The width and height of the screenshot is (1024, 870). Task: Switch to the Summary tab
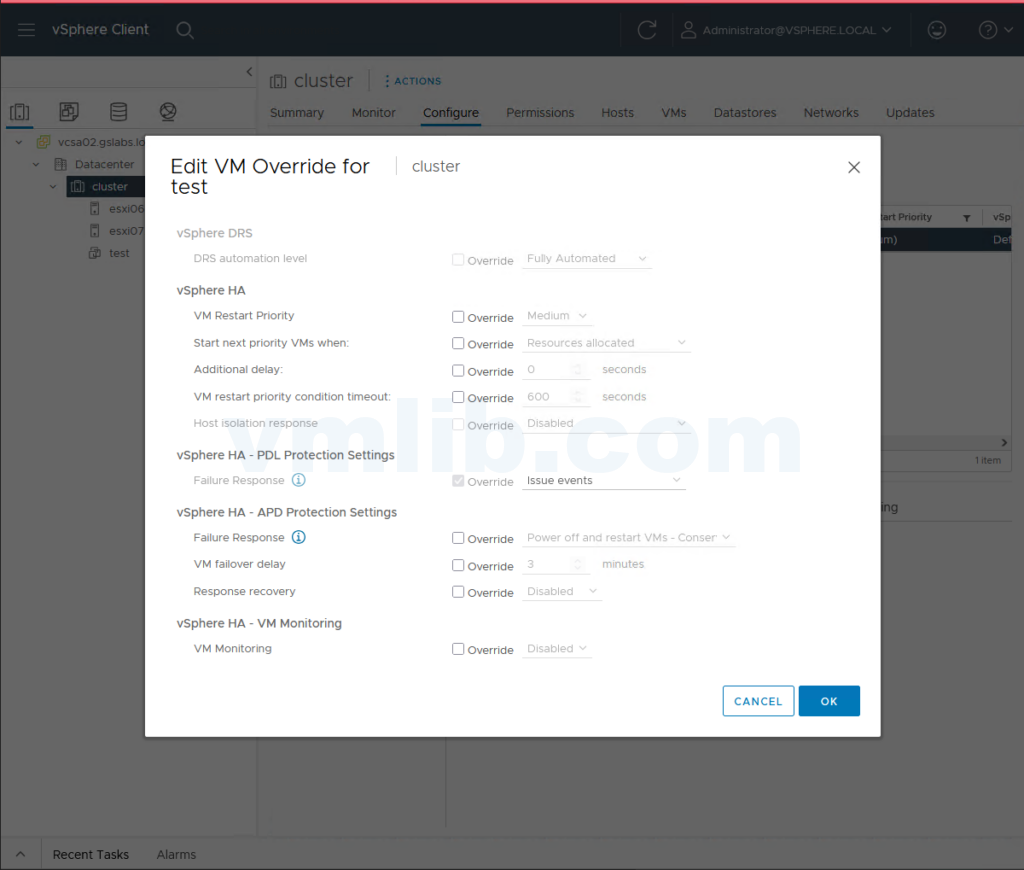coord(296,112)
